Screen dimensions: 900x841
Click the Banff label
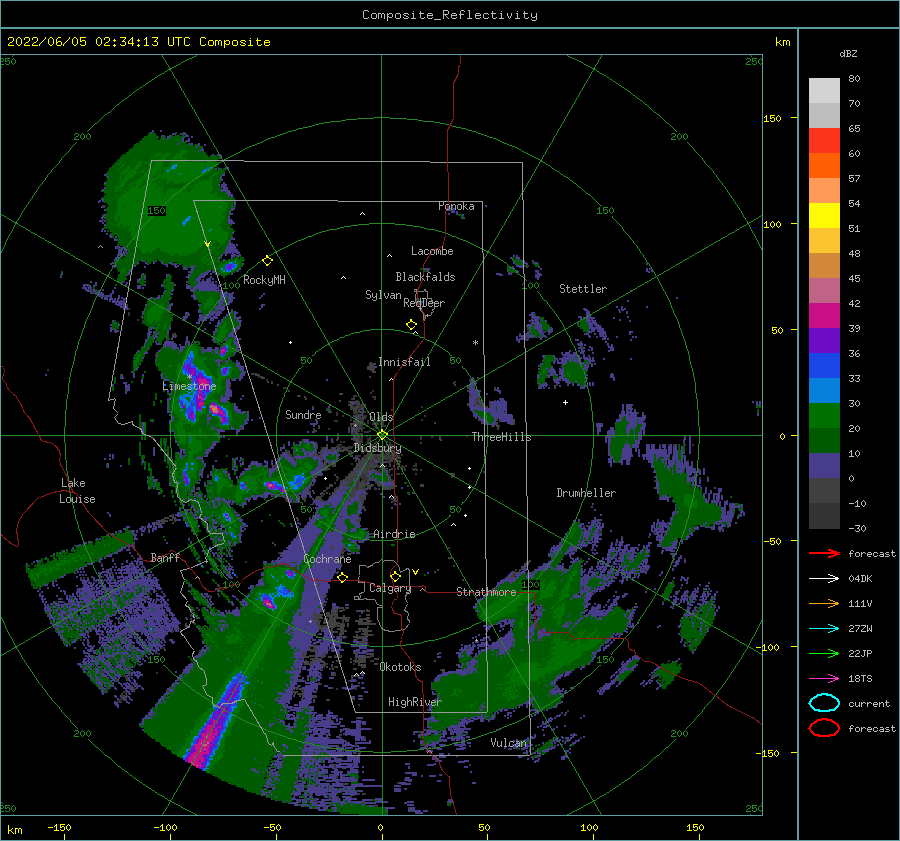[x=165, y=557]
